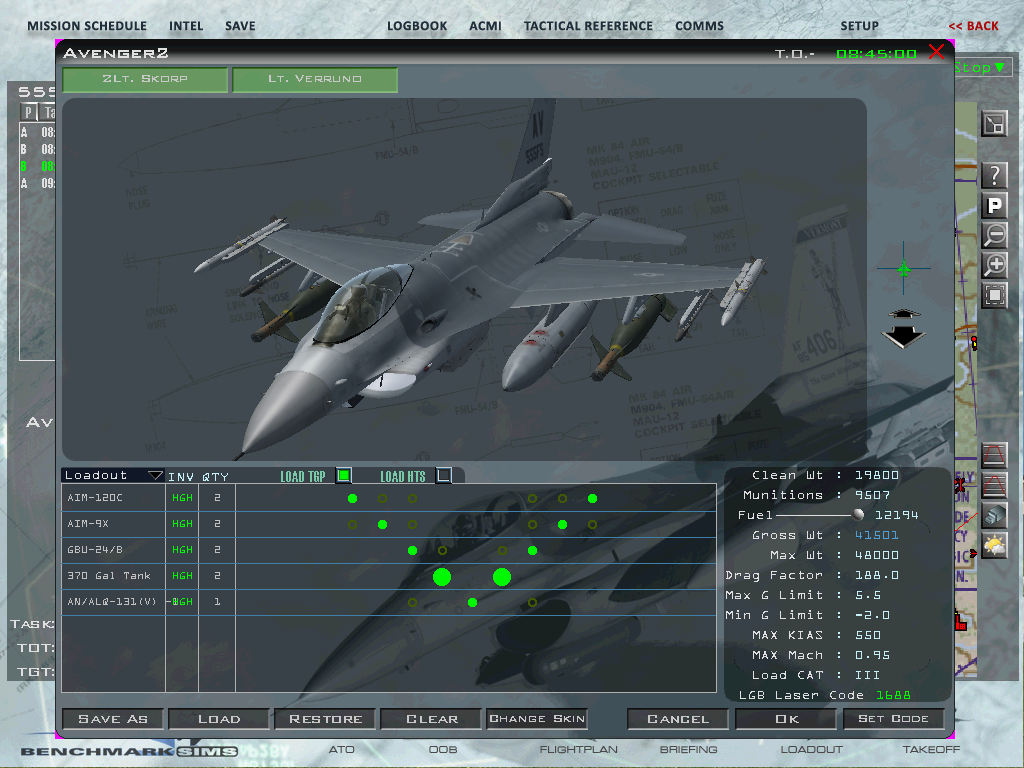Confirm loadout with OK button
This screenshot has height=768, width=1024.
(786, 718)
